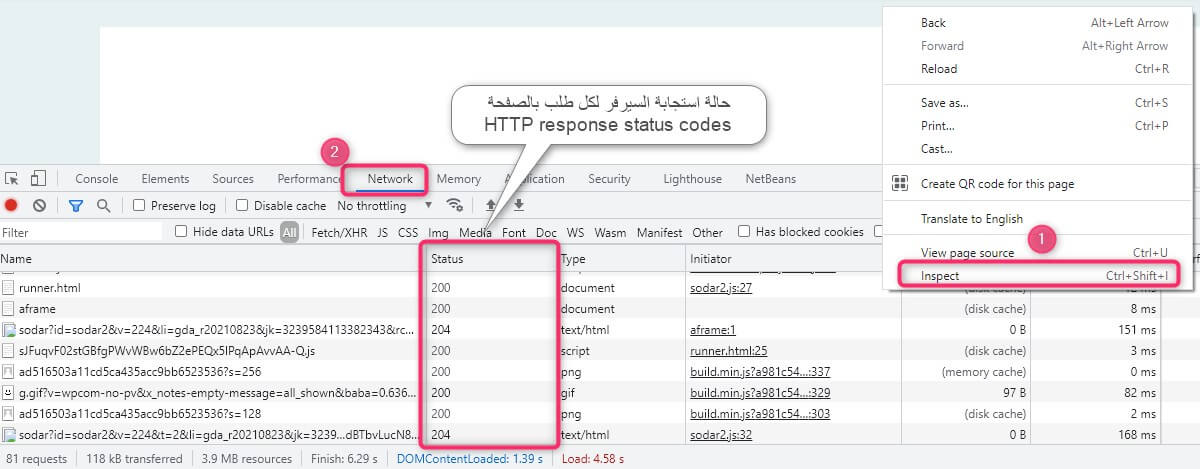Toggle the filter funnel icon
Viewport: 1200px width, 469px height.
click(x=76, y=206)
